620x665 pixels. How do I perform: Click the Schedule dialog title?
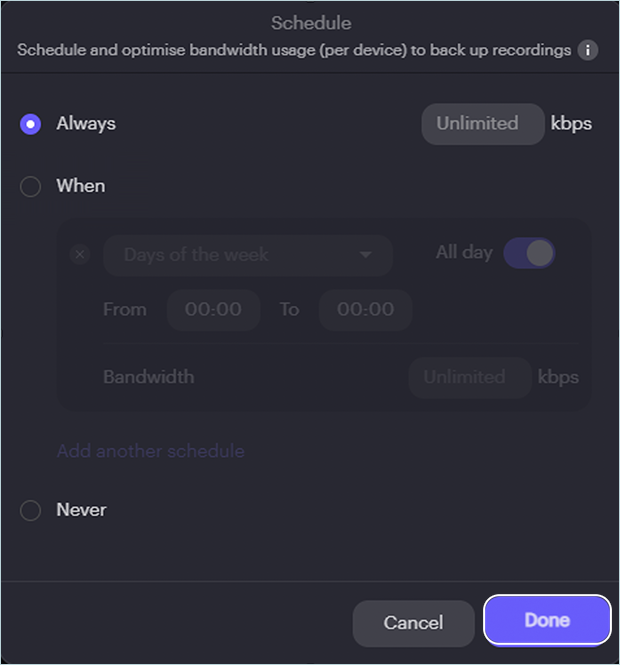[x=311, y=23]
